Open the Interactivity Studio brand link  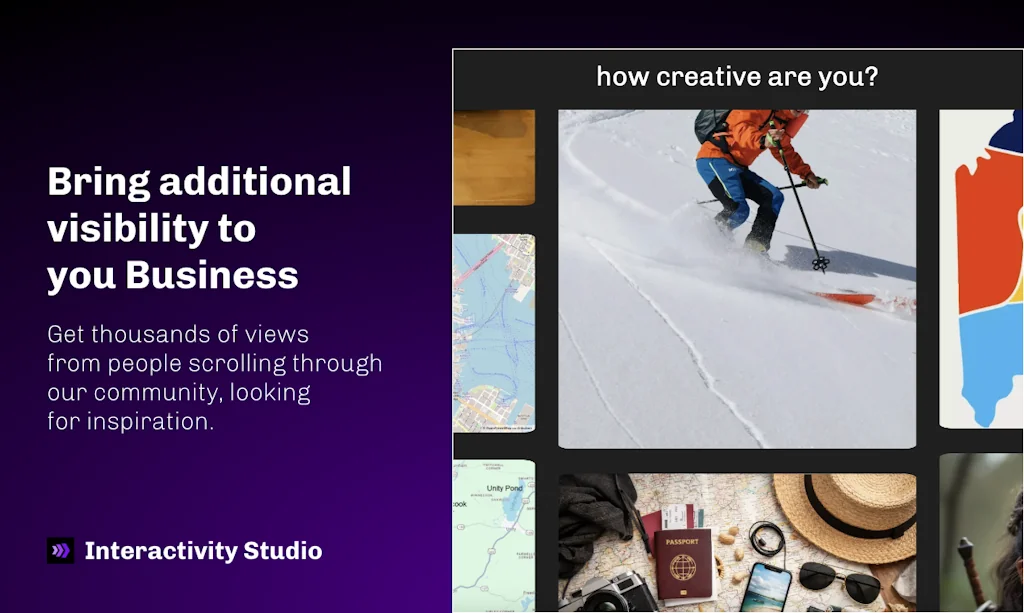click(x=204, y=550)
